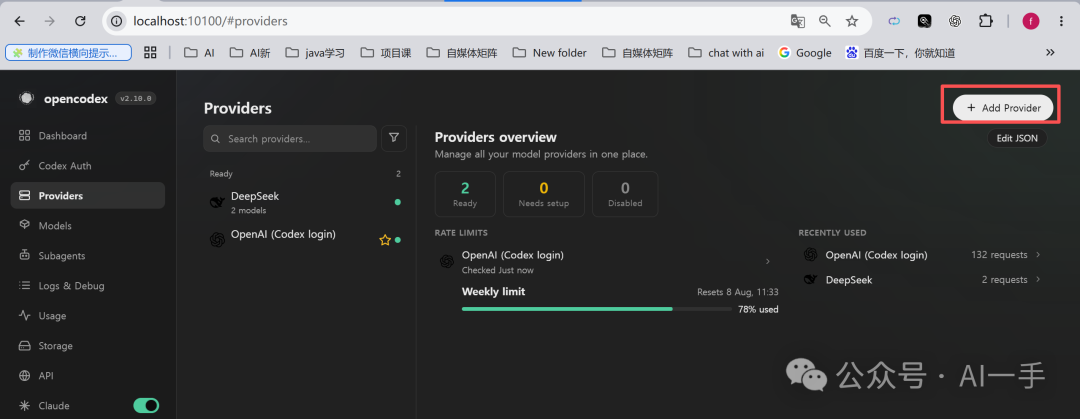1080x419 pixels.
Task: Open the Extensions puzzle icon
Action: [x=986, y=21]
